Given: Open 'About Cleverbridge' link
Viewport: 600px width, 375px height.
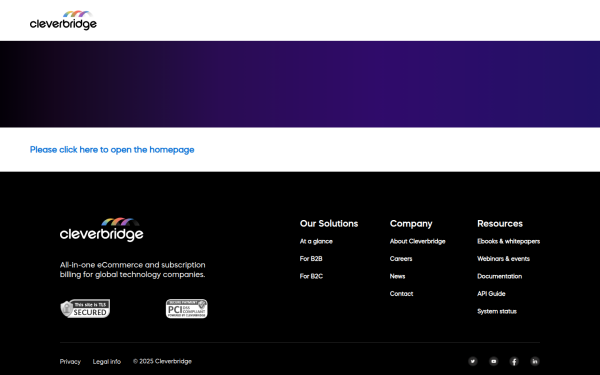Looking at the screenshot, I should (417, 241).
